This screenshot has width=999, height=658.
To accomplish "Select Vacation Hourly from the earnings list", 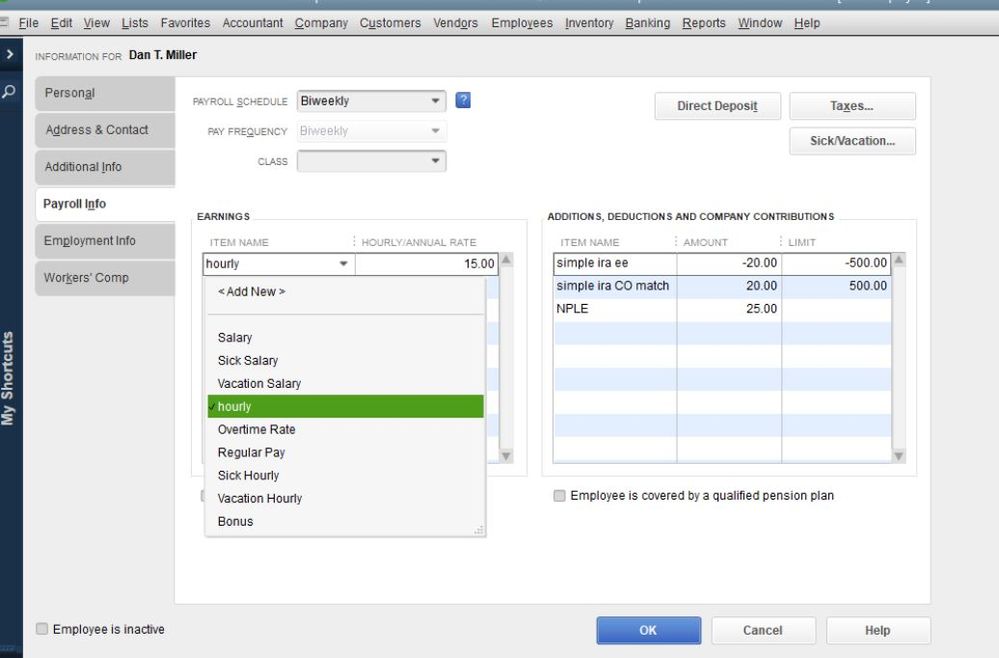I will coord(345,498).
